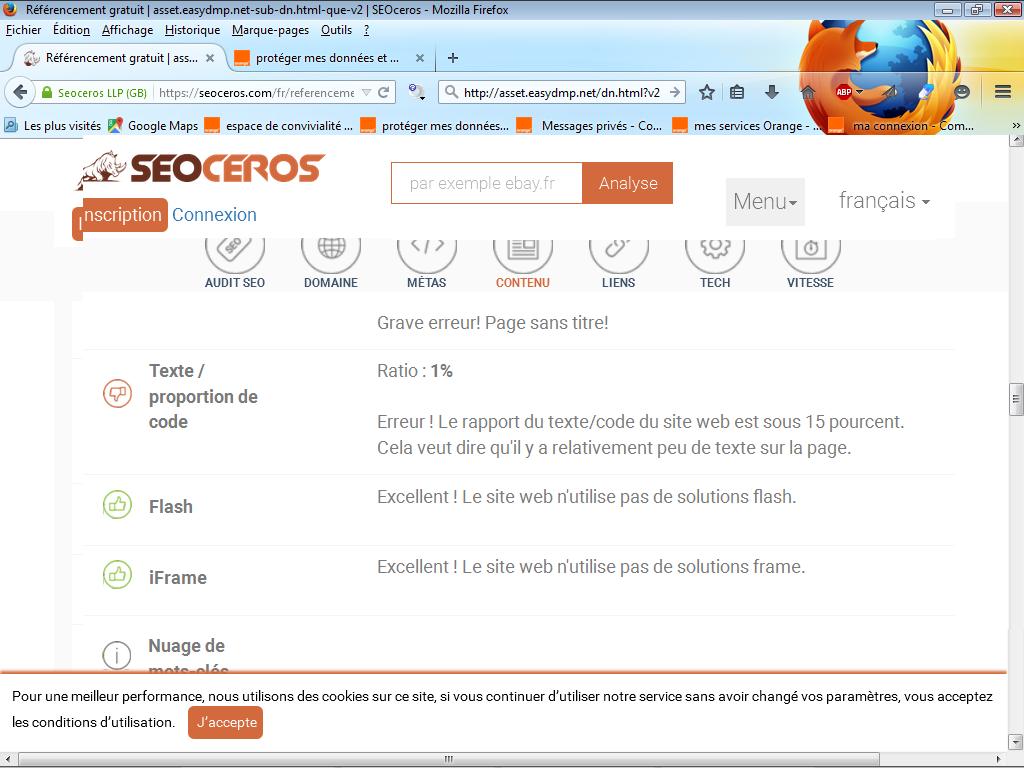Screen dimensions: 1024x768
Task: Open Les plus visités bookmark
Action: 53,125
